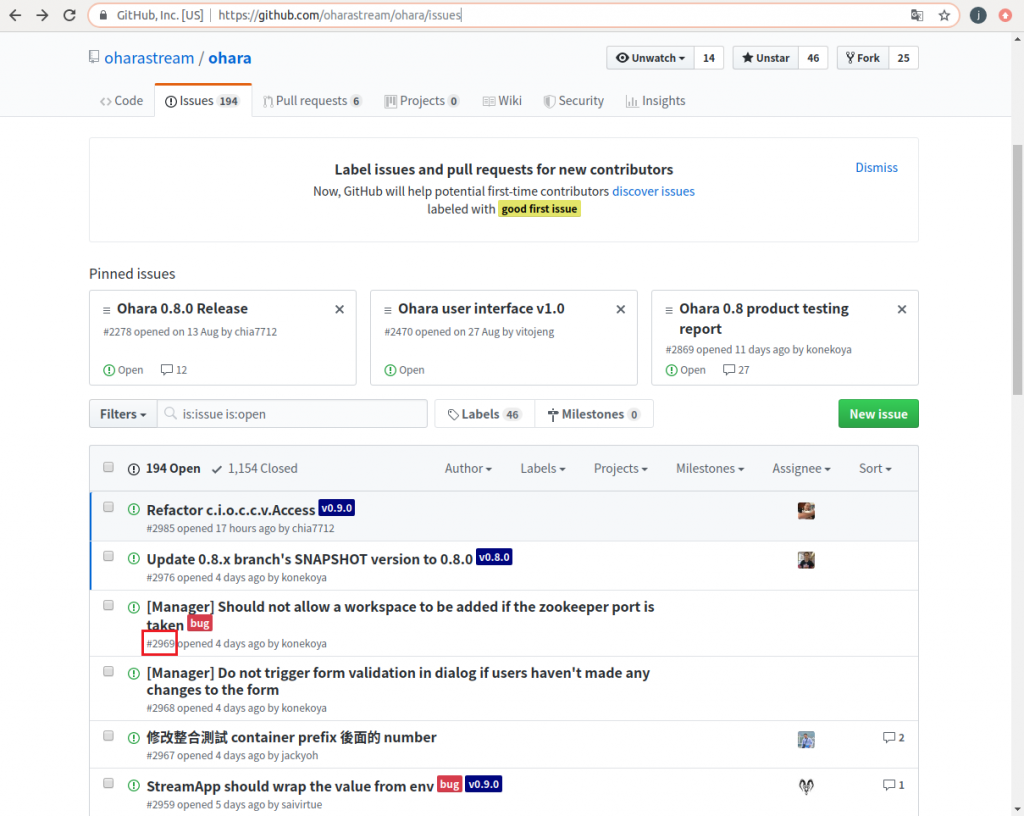Click assignee avatar on StreamApp should wrap issue
The height and width of the screenshot is (816, 1024).
[x=806, y=787]
